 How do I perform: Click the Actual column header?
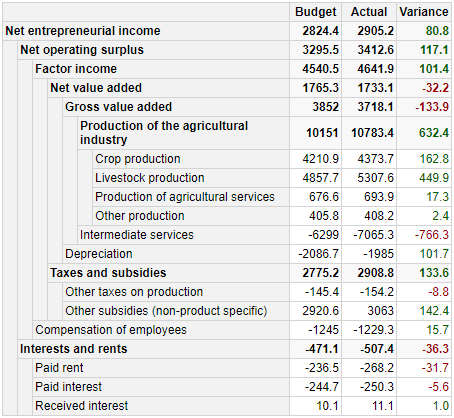coord(369,12)
